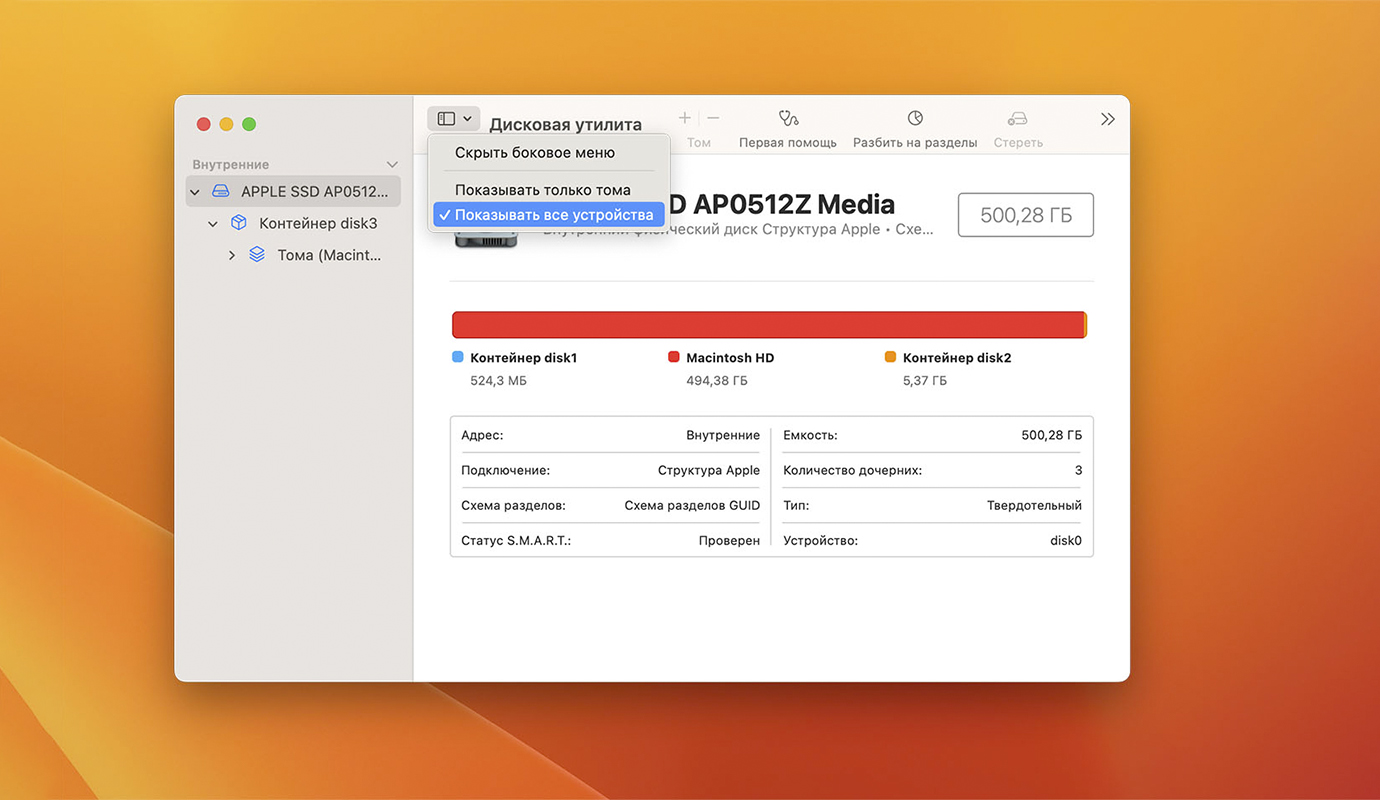The image size is (1380, 800).
Task: Click the add volume plus icon
Action: pos(685,118)
